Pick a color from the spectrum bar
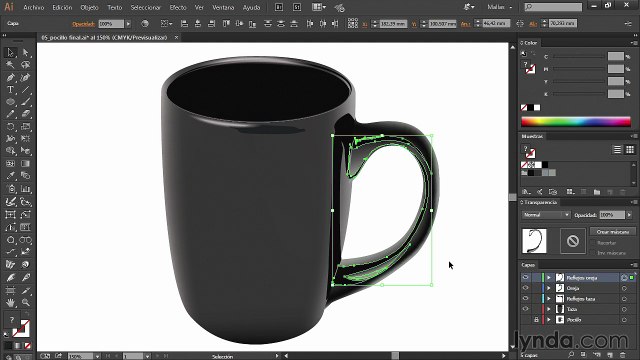This screenshot has width=640, height=360. click(x=576, y=122)
